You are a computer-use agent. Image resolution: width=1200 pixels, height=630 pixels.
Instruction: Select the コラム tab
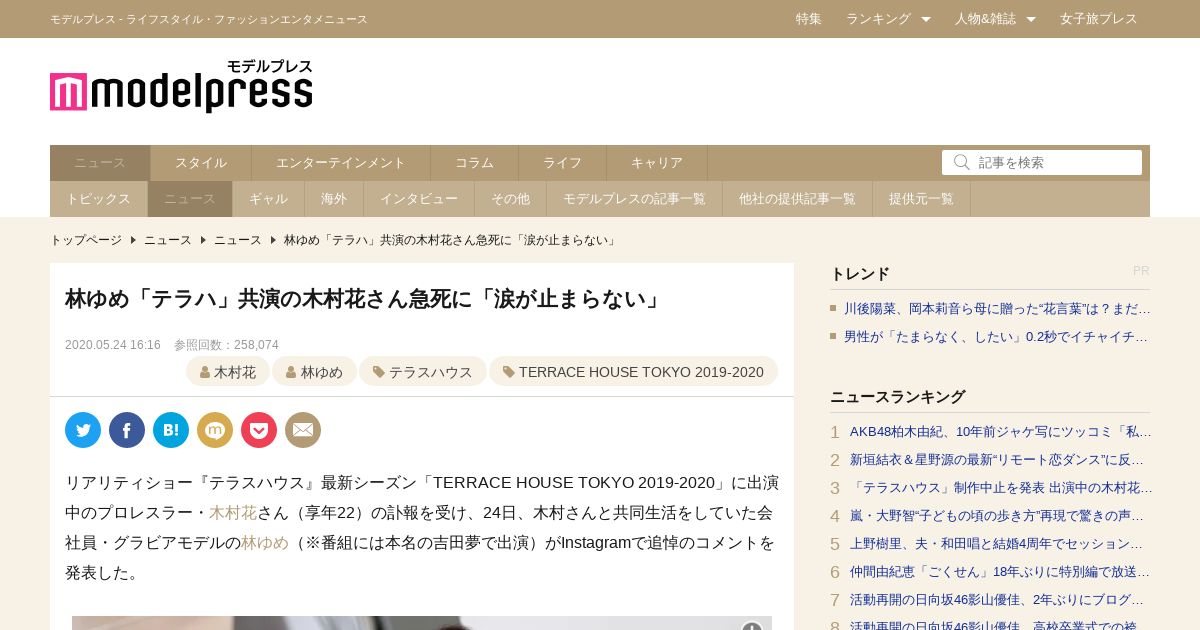click(474, 163)
